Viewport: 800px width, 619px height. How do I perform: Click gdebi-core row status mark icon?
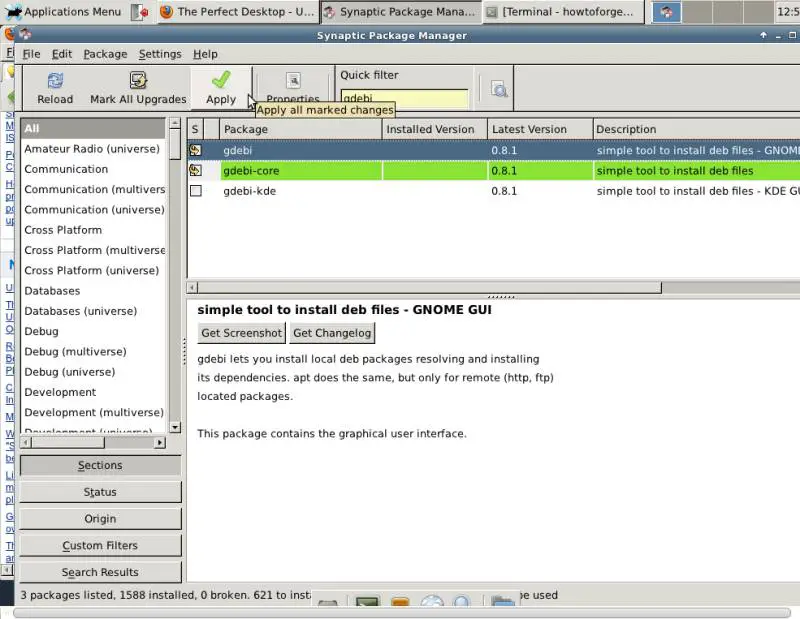click(195, 170)
